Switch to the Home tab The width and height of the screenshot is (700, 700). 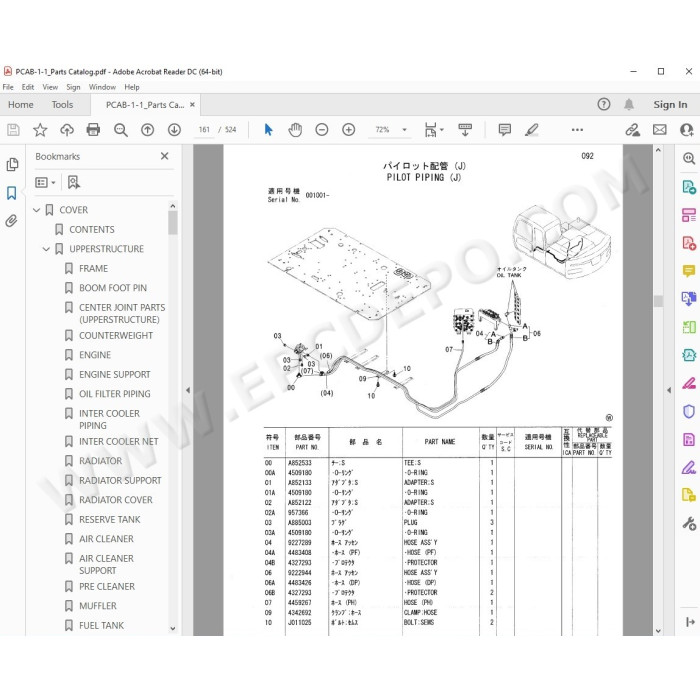pyautogui.click(x=21, y=104)
